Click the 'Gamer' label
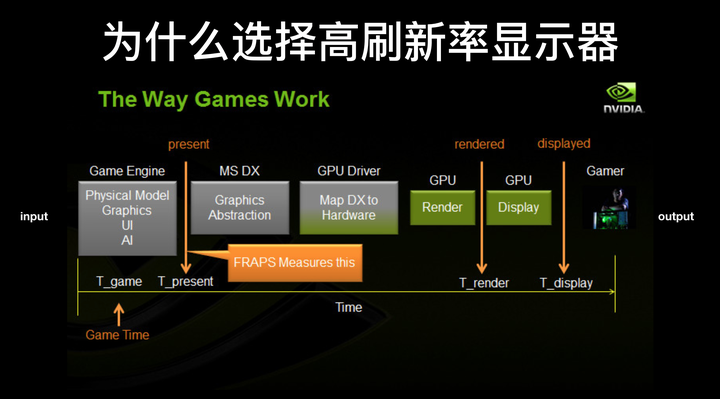This screenshot has width=720, height=399. click(605, 171)
